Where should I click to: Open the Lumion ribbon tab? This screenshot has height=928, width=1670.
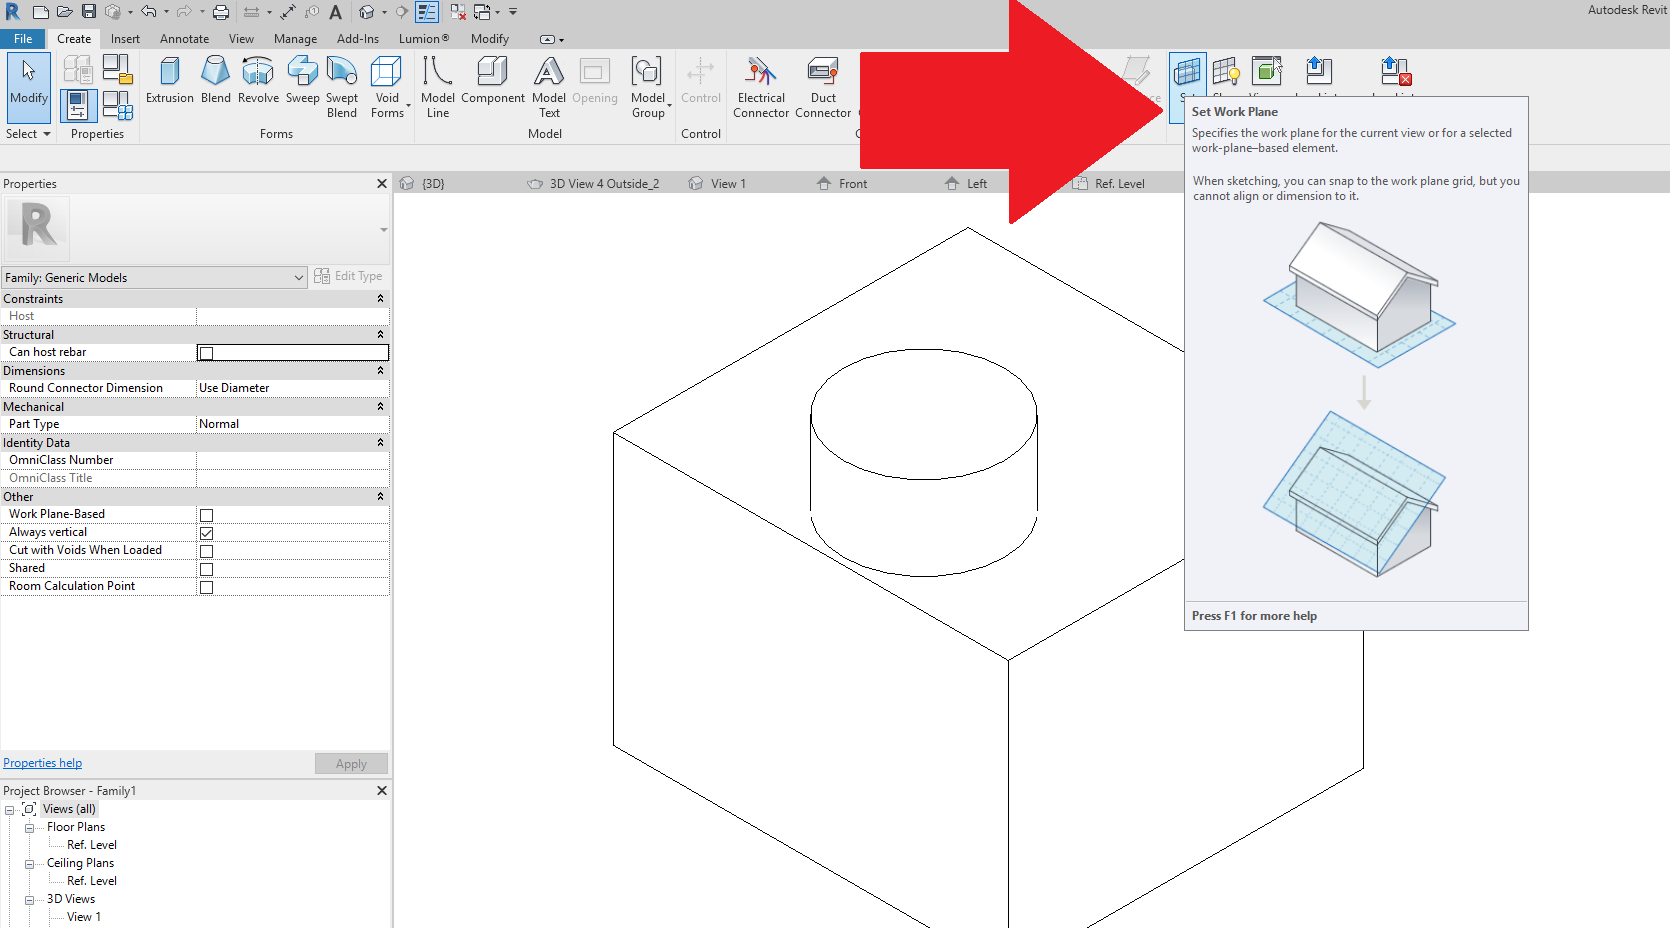click(424, 39)
